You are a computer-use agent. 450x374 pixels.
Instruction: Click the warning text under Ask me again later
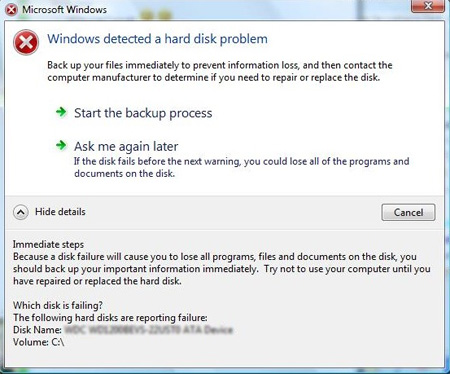tap(242, 167)
